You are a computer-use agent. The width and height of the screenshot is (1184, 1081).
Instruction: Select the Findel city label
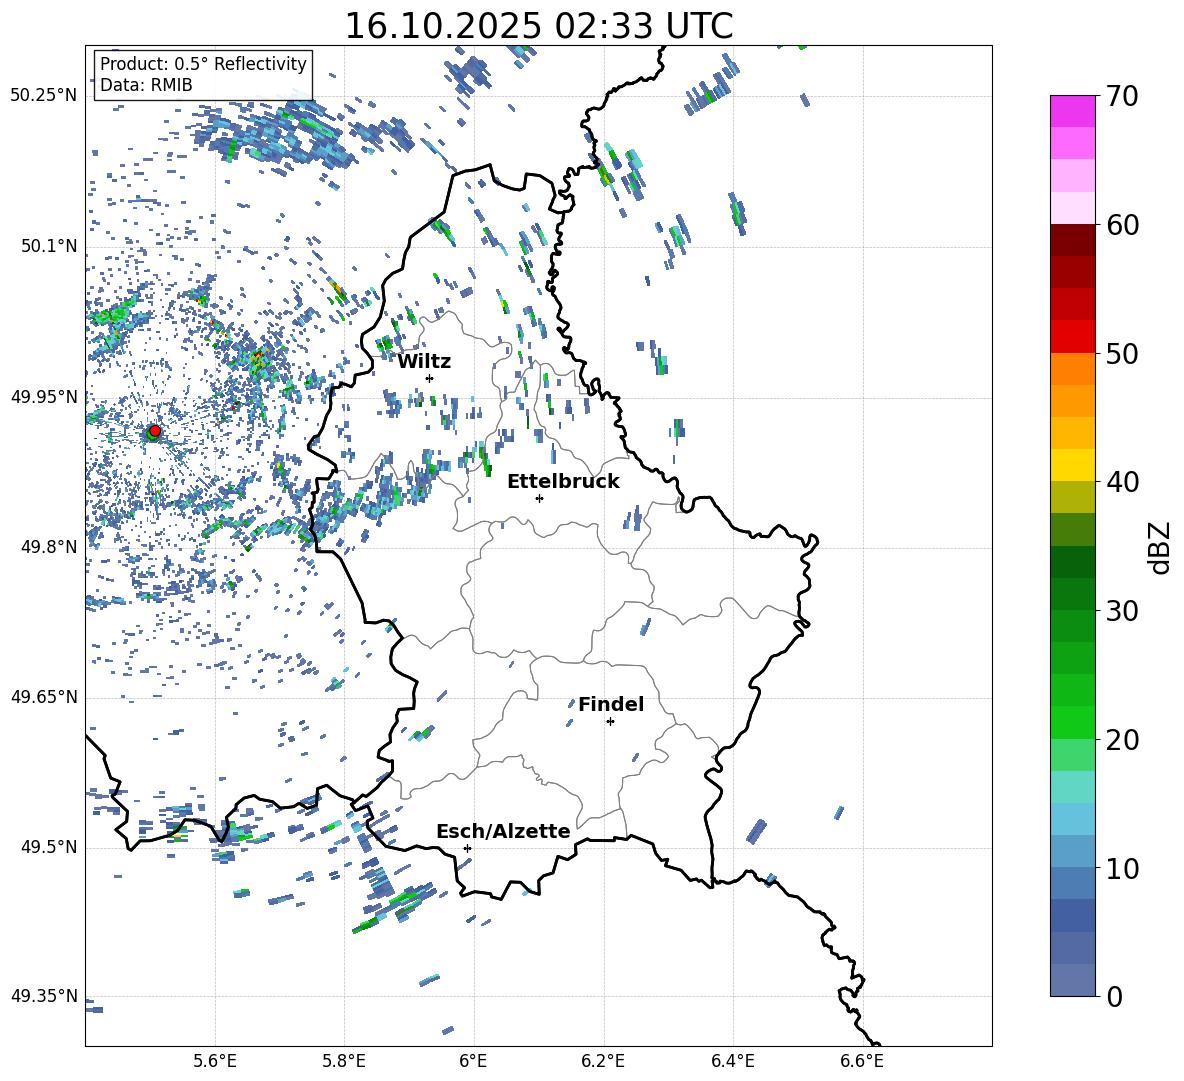pos(611,704)
